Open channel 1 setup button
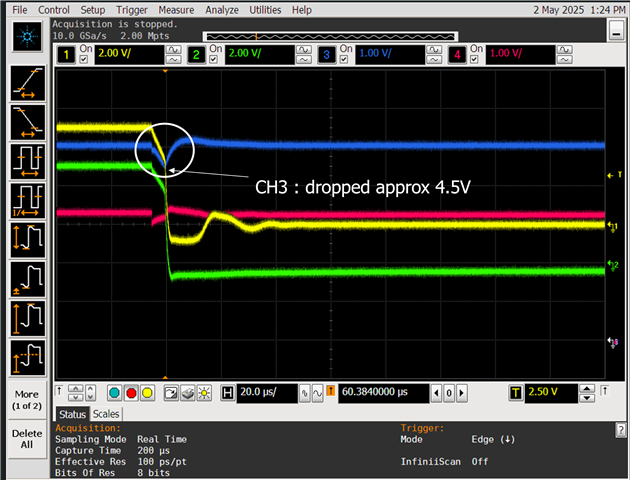Viewport: 630px width, 480px height. pos(66,55)
